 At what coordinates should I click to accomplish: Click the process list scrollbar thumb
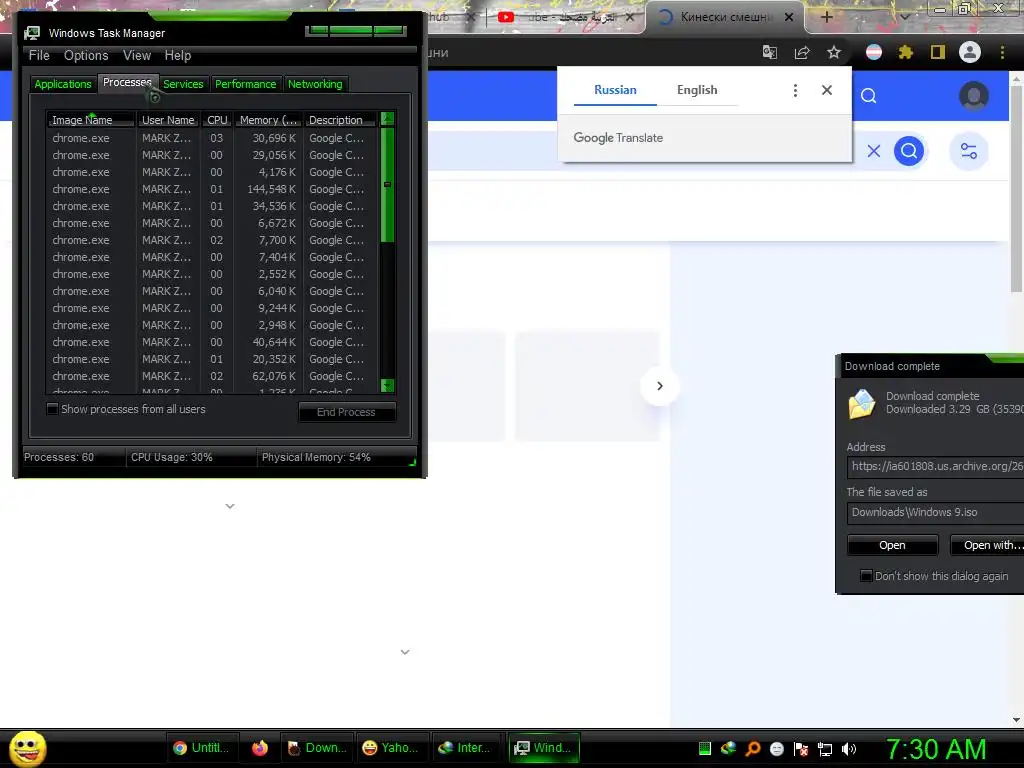387,185
